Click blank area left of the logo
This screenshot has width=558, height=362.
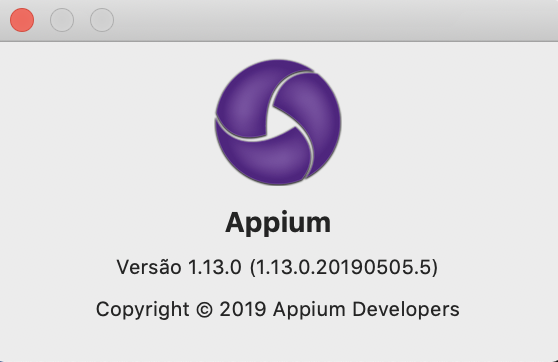[x=107, y=122]
